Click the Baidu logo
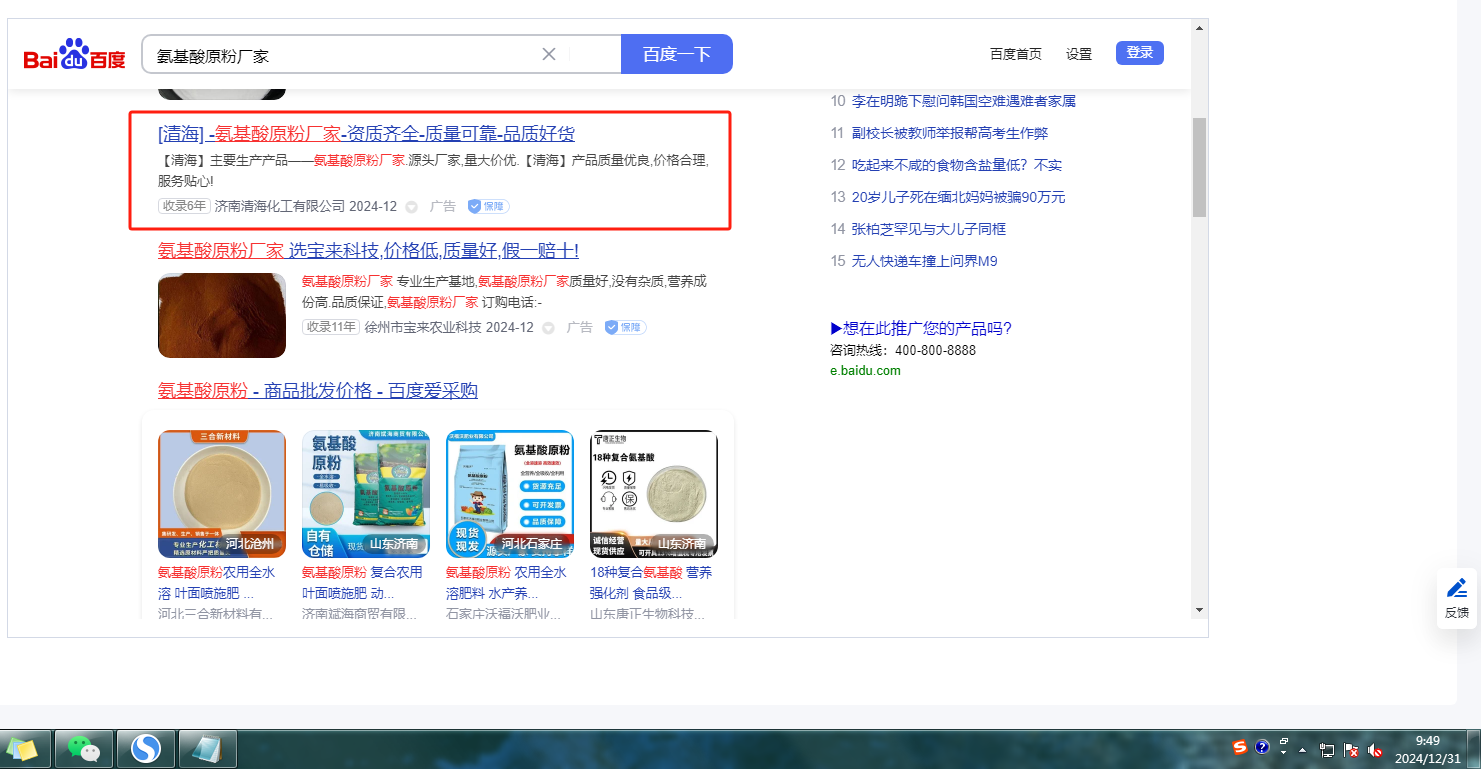1481x769 pixels. [75, 56]
